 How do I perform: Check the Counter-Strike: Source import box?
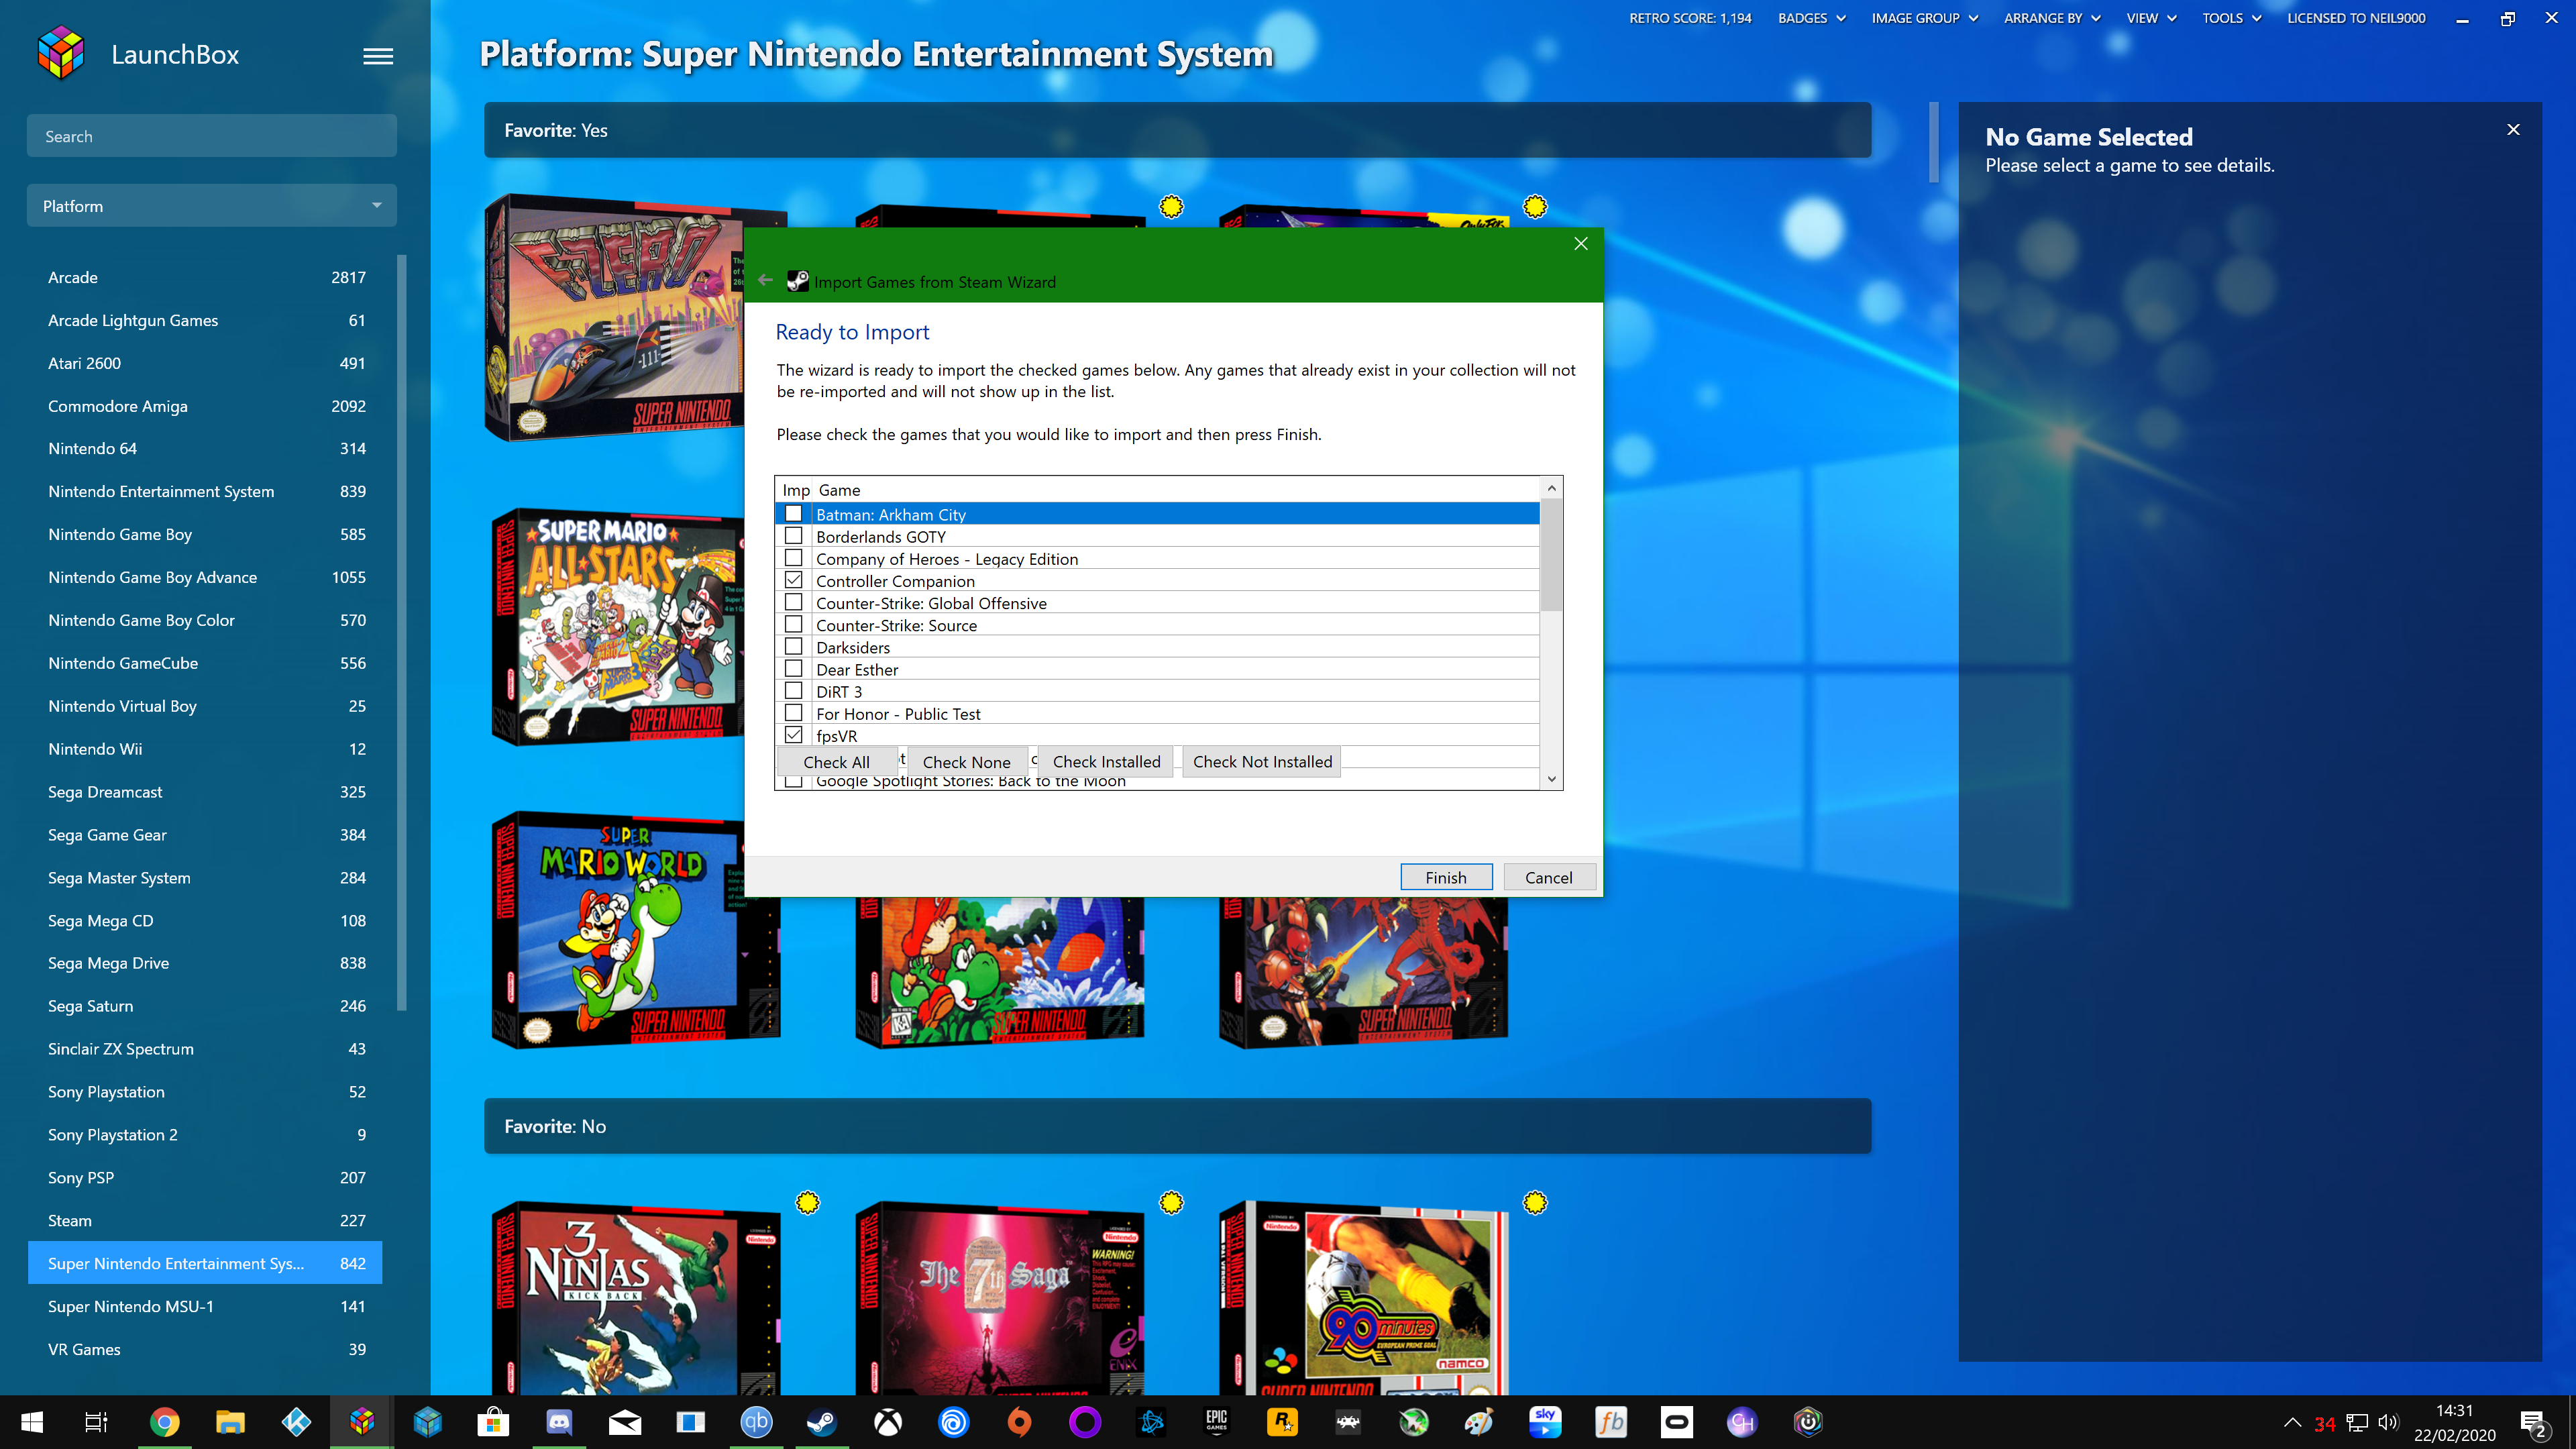click(x=794, y=624)
